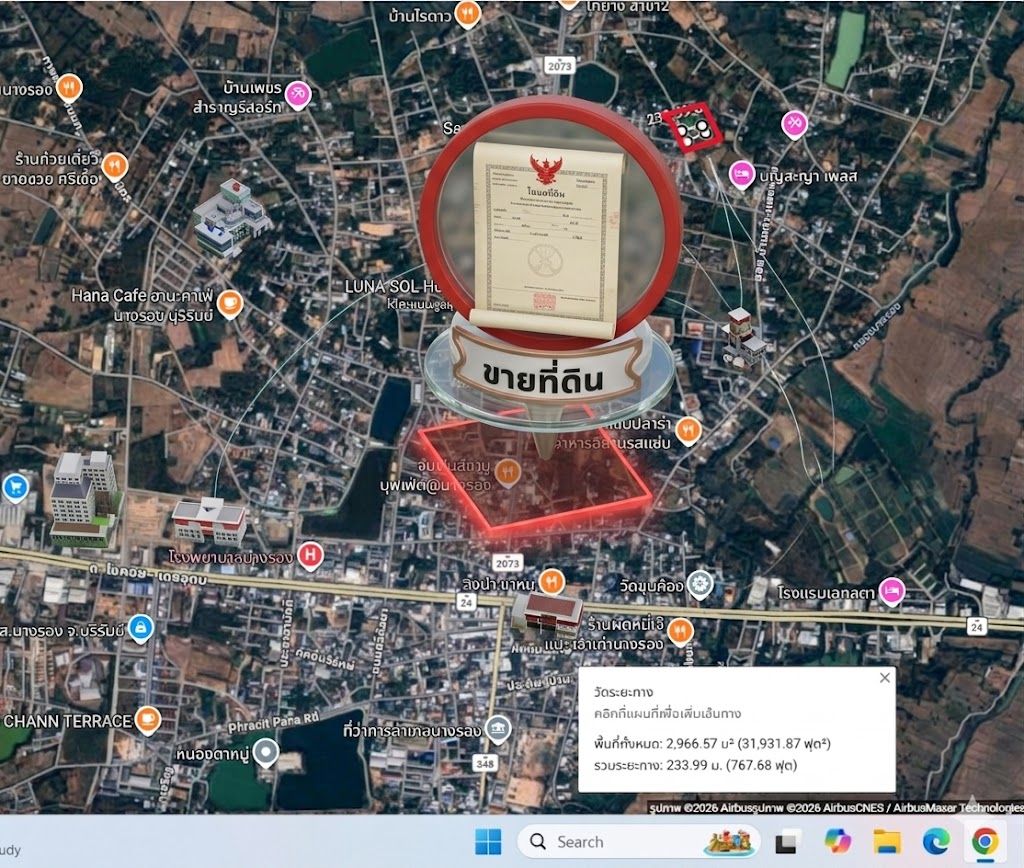This screenshot has width=1024, height=868.
Task: Open the หนองตาหมู่ location pin
Action: click(266, 752)
